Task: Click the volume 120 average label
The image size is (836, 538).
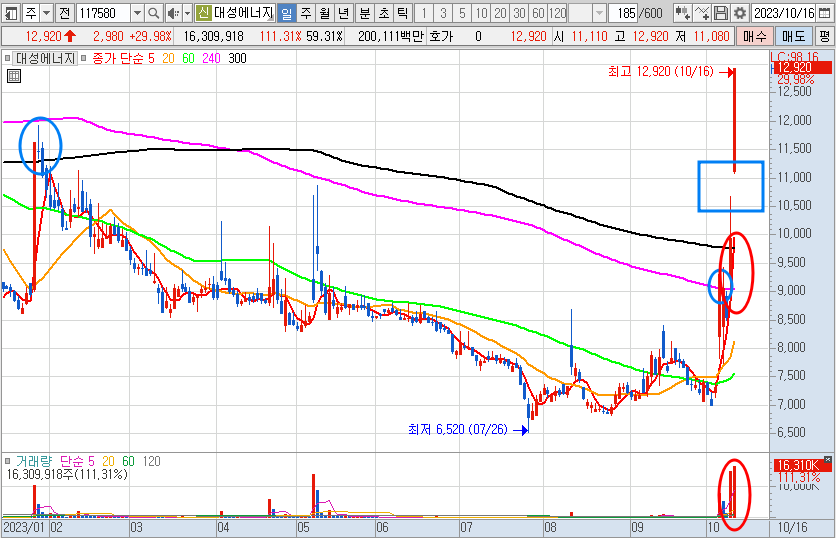Action: tap(151, 461)
